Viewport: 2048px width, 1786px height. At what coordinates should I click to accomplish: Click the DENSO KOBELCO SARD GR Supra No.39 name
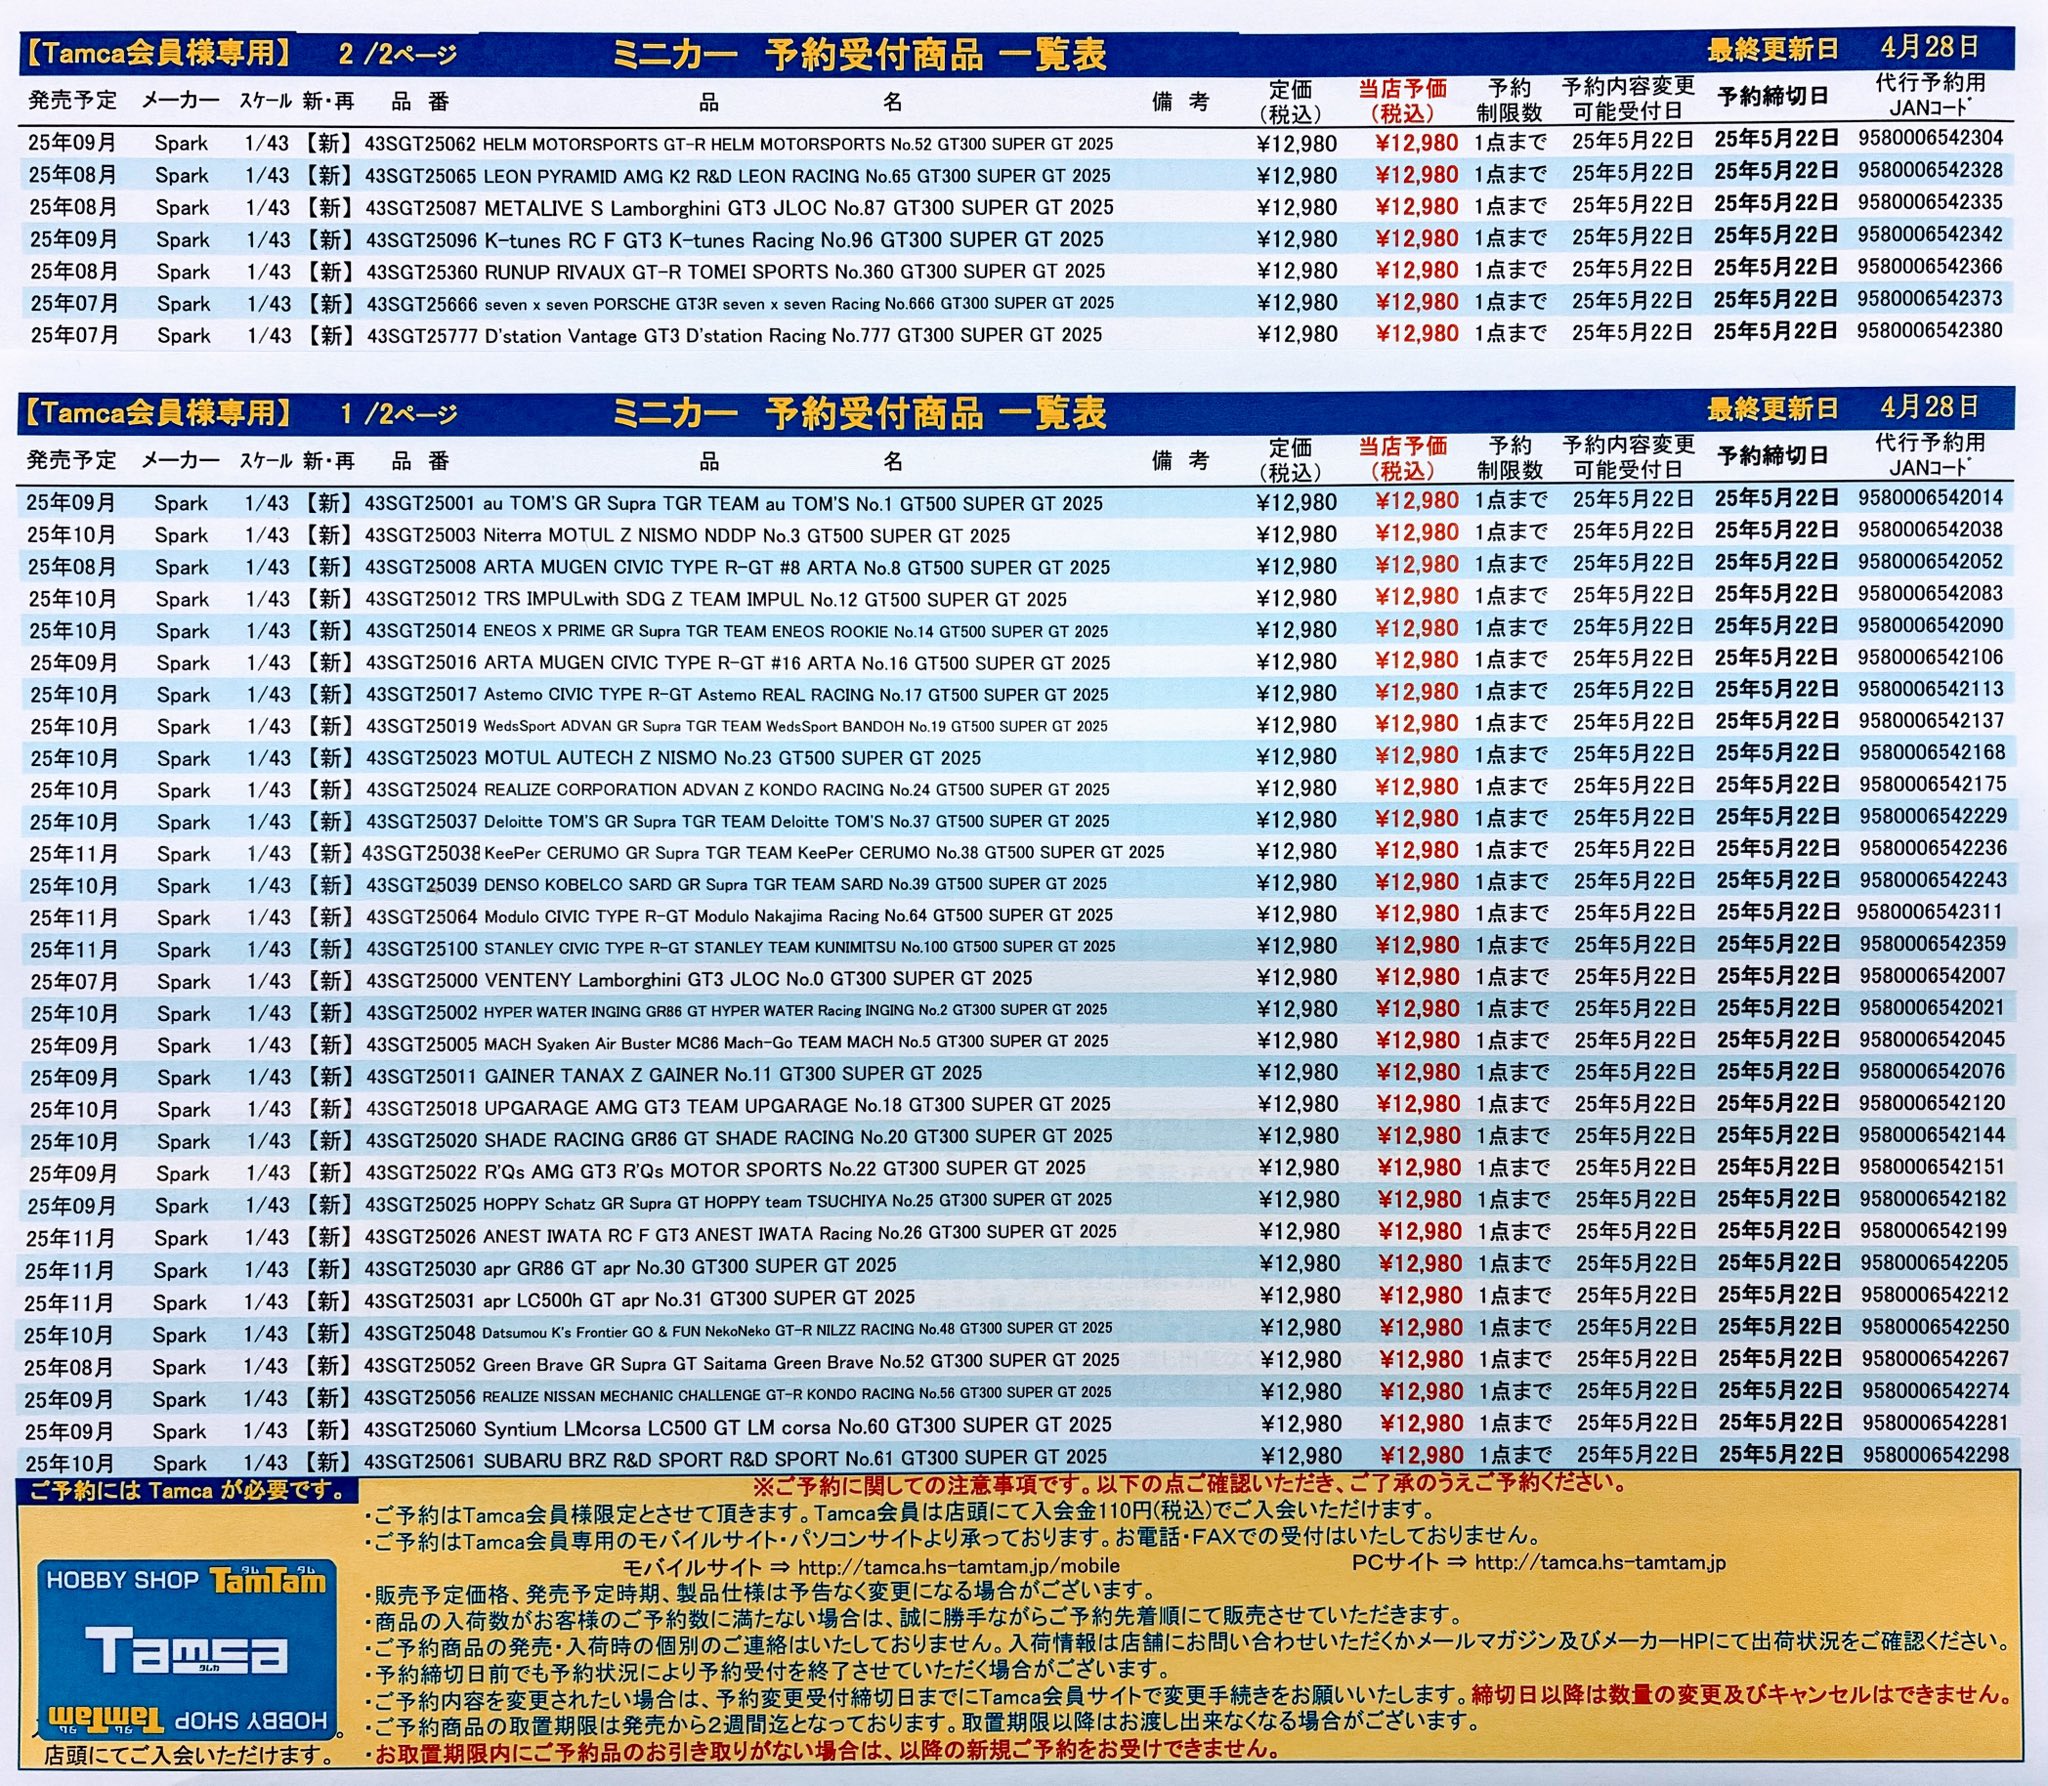795,885
